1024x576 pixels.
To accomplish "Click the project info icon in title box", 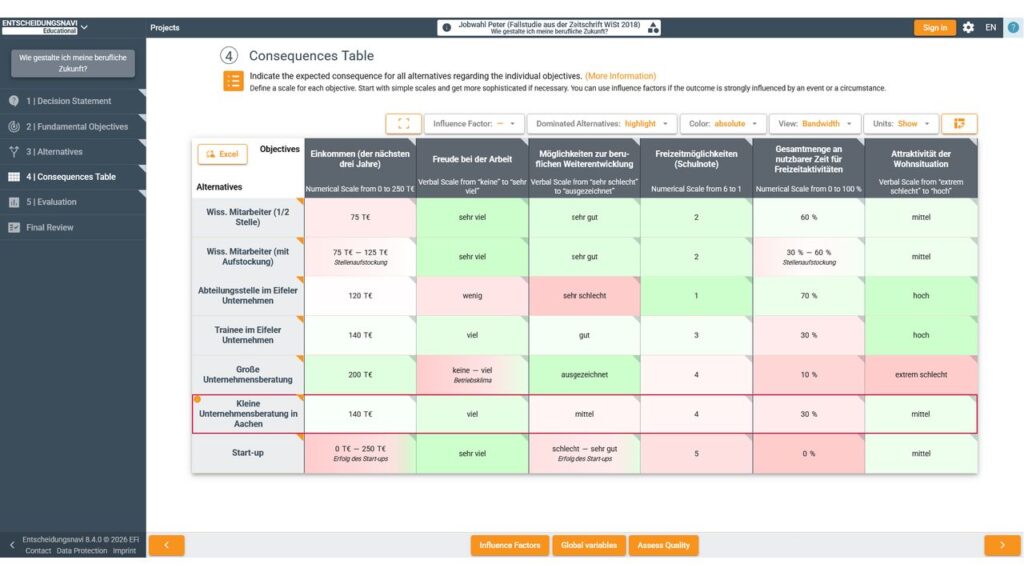I will pos(447,27).
